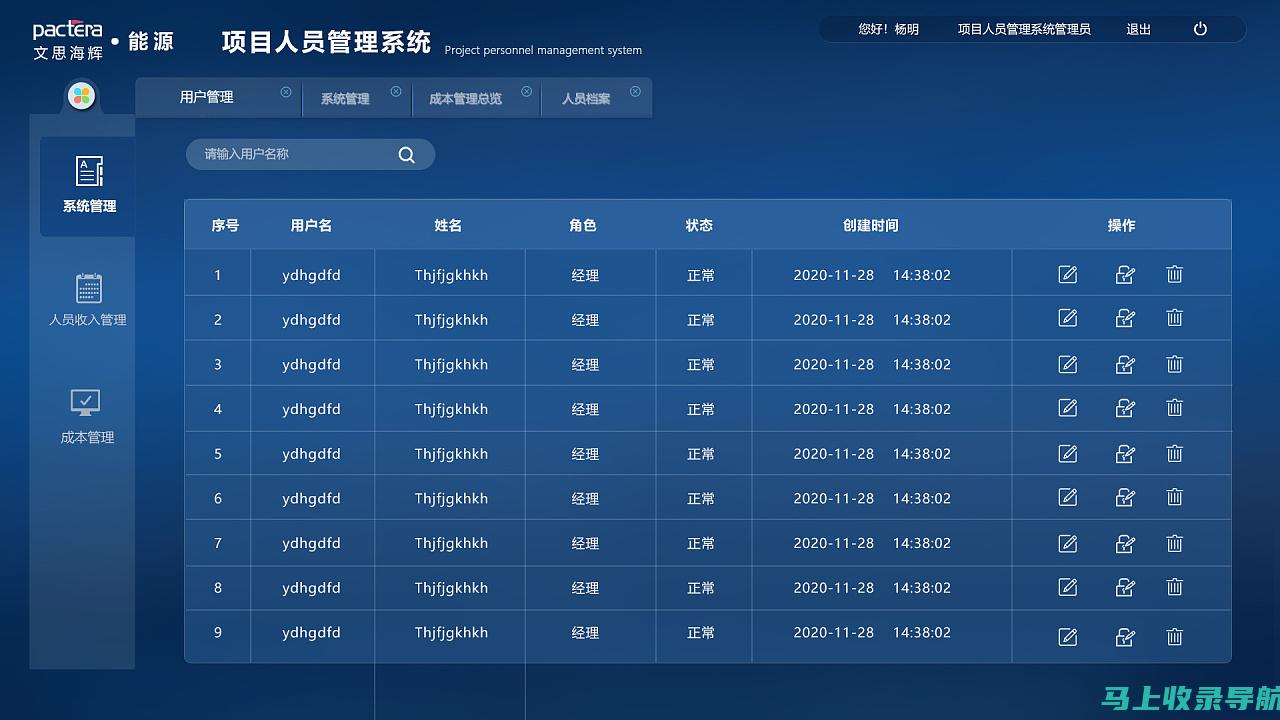Delete row 1 with the trash icon
The height and width of the screenshot is (720, 1280).
click(1174, 274)
